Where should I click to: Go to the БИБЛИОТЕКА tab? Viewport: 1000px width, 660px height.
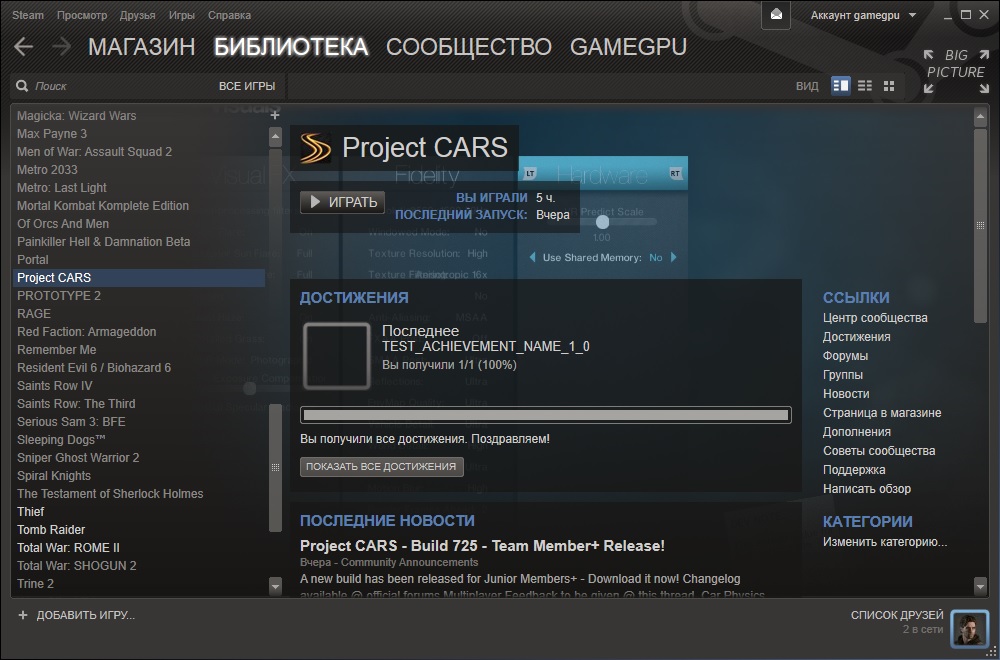291,47
